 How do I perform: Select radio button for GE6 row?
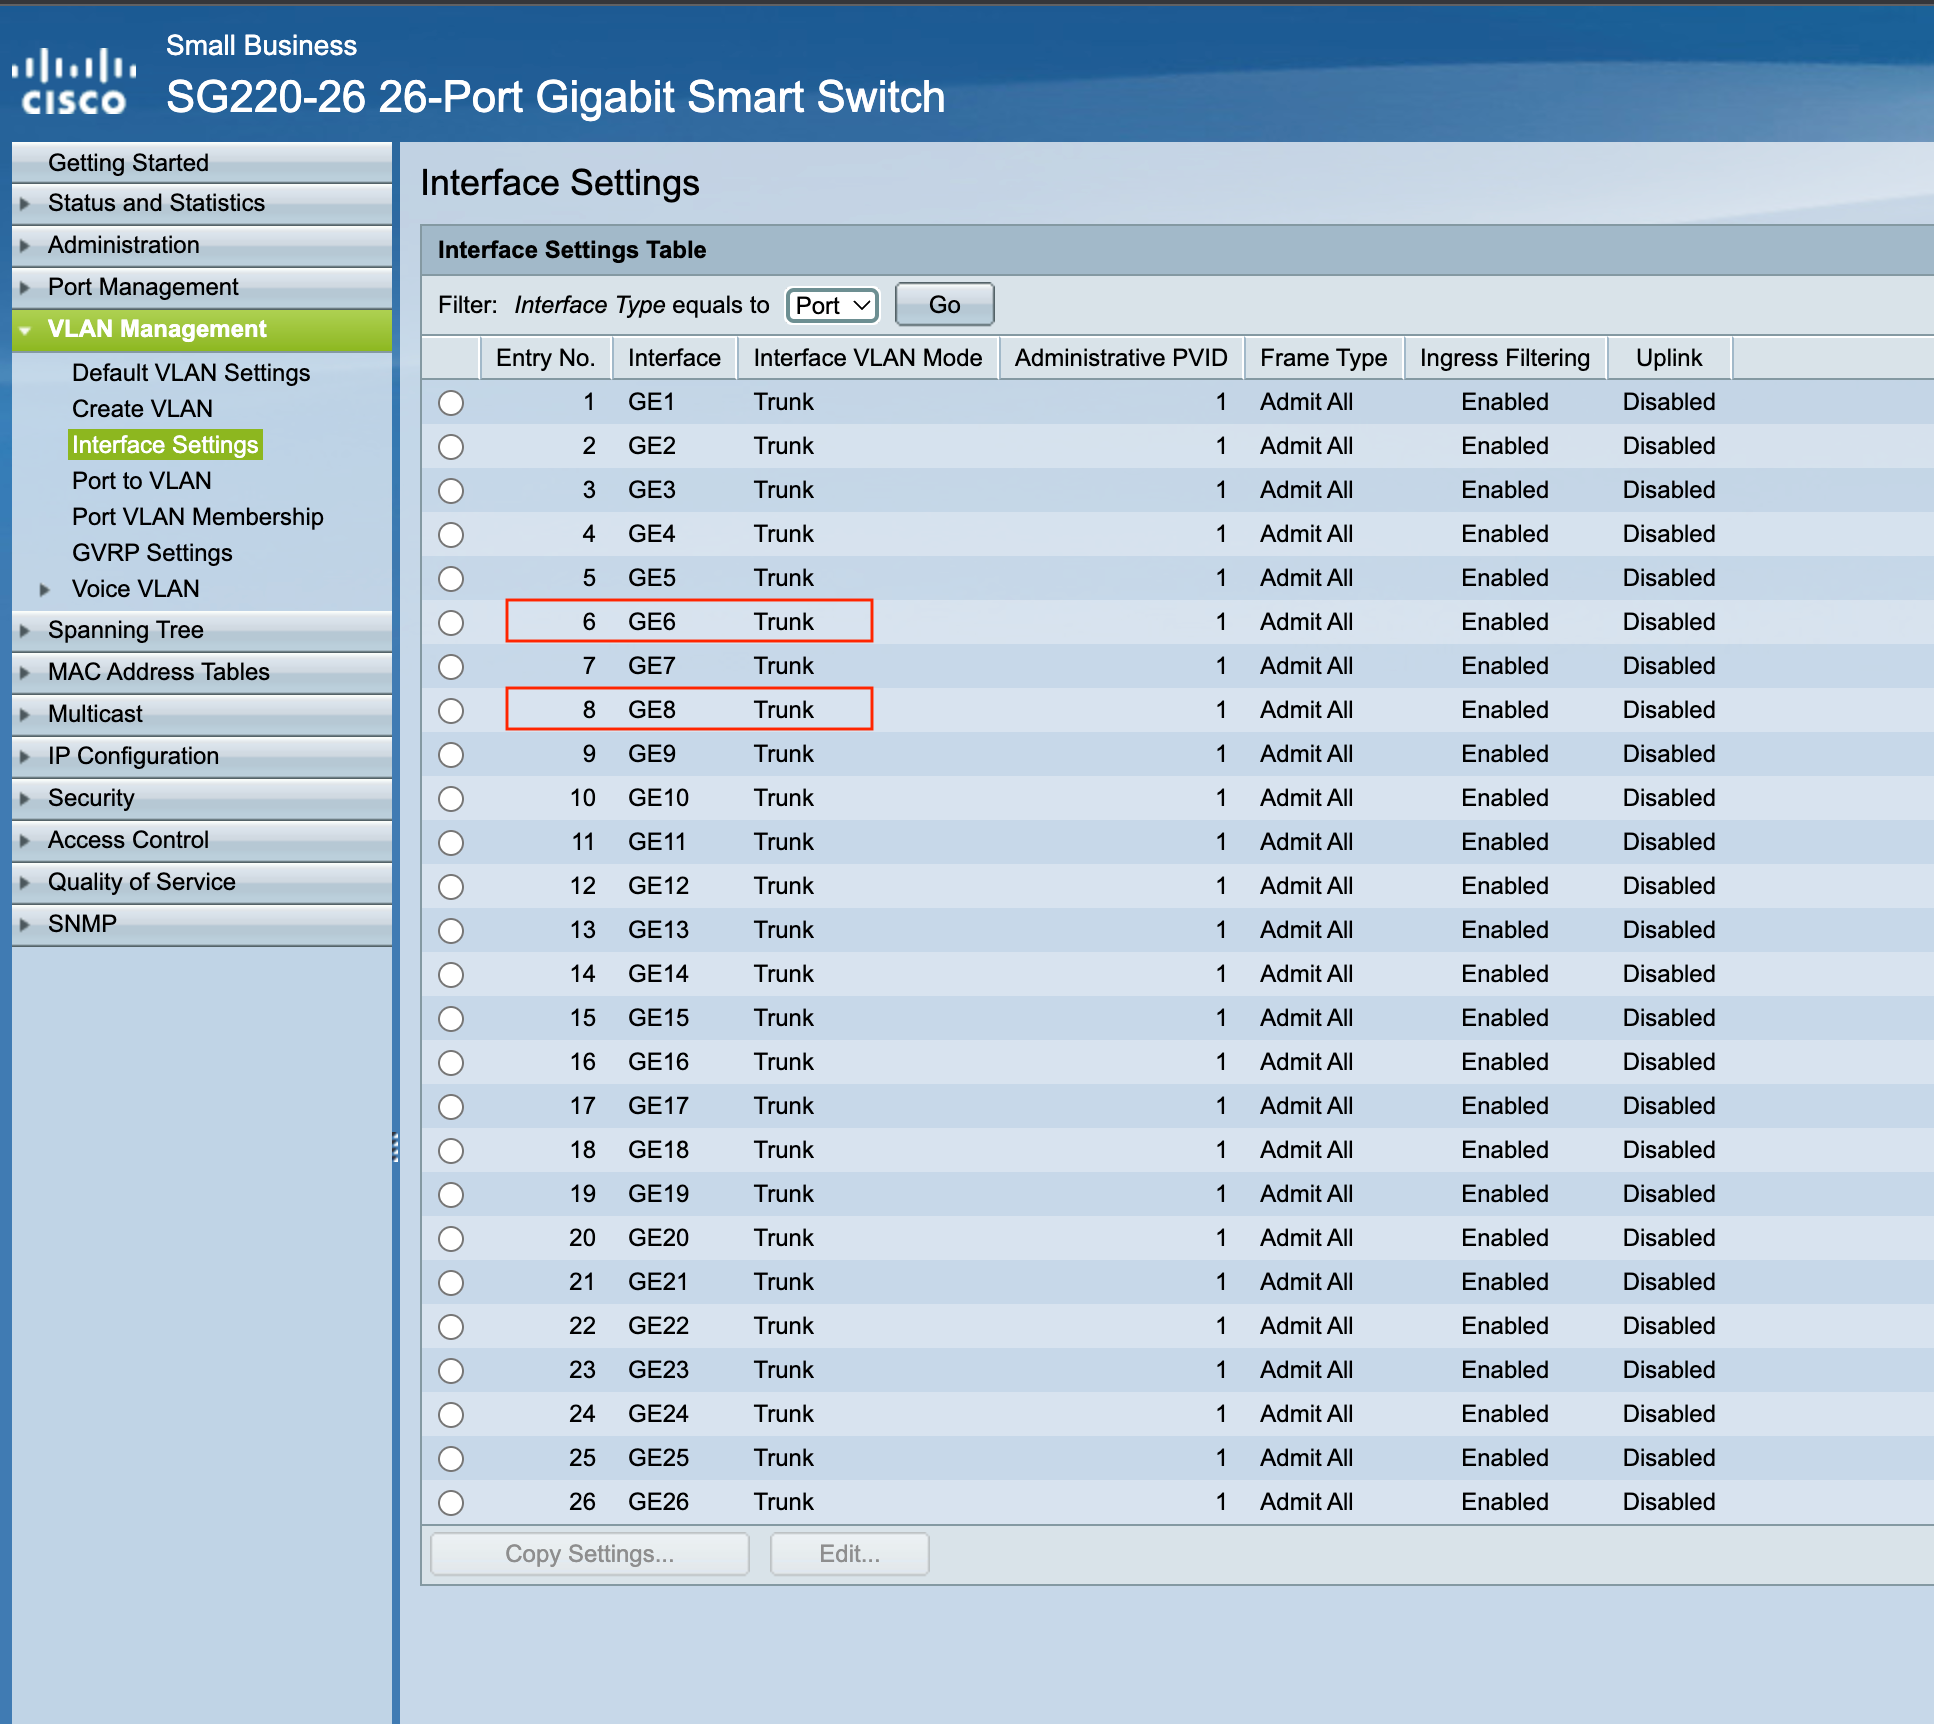[x=451, y=623]
